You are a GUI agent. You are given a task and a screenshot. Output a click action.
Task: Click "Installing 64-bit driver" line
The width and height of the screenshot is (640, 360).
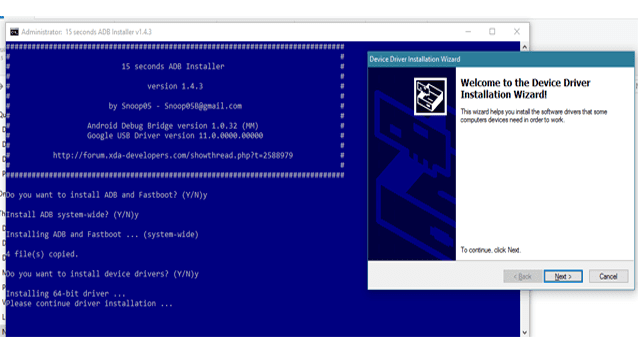(65, 293)
